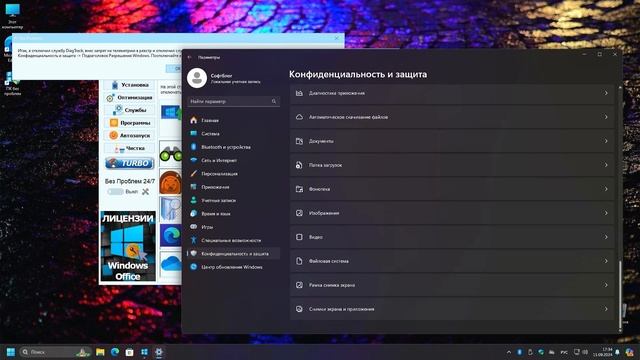This screenshot has width=640, height=360.
Task: Show hidden system tray icons
Action: point(509,352)
